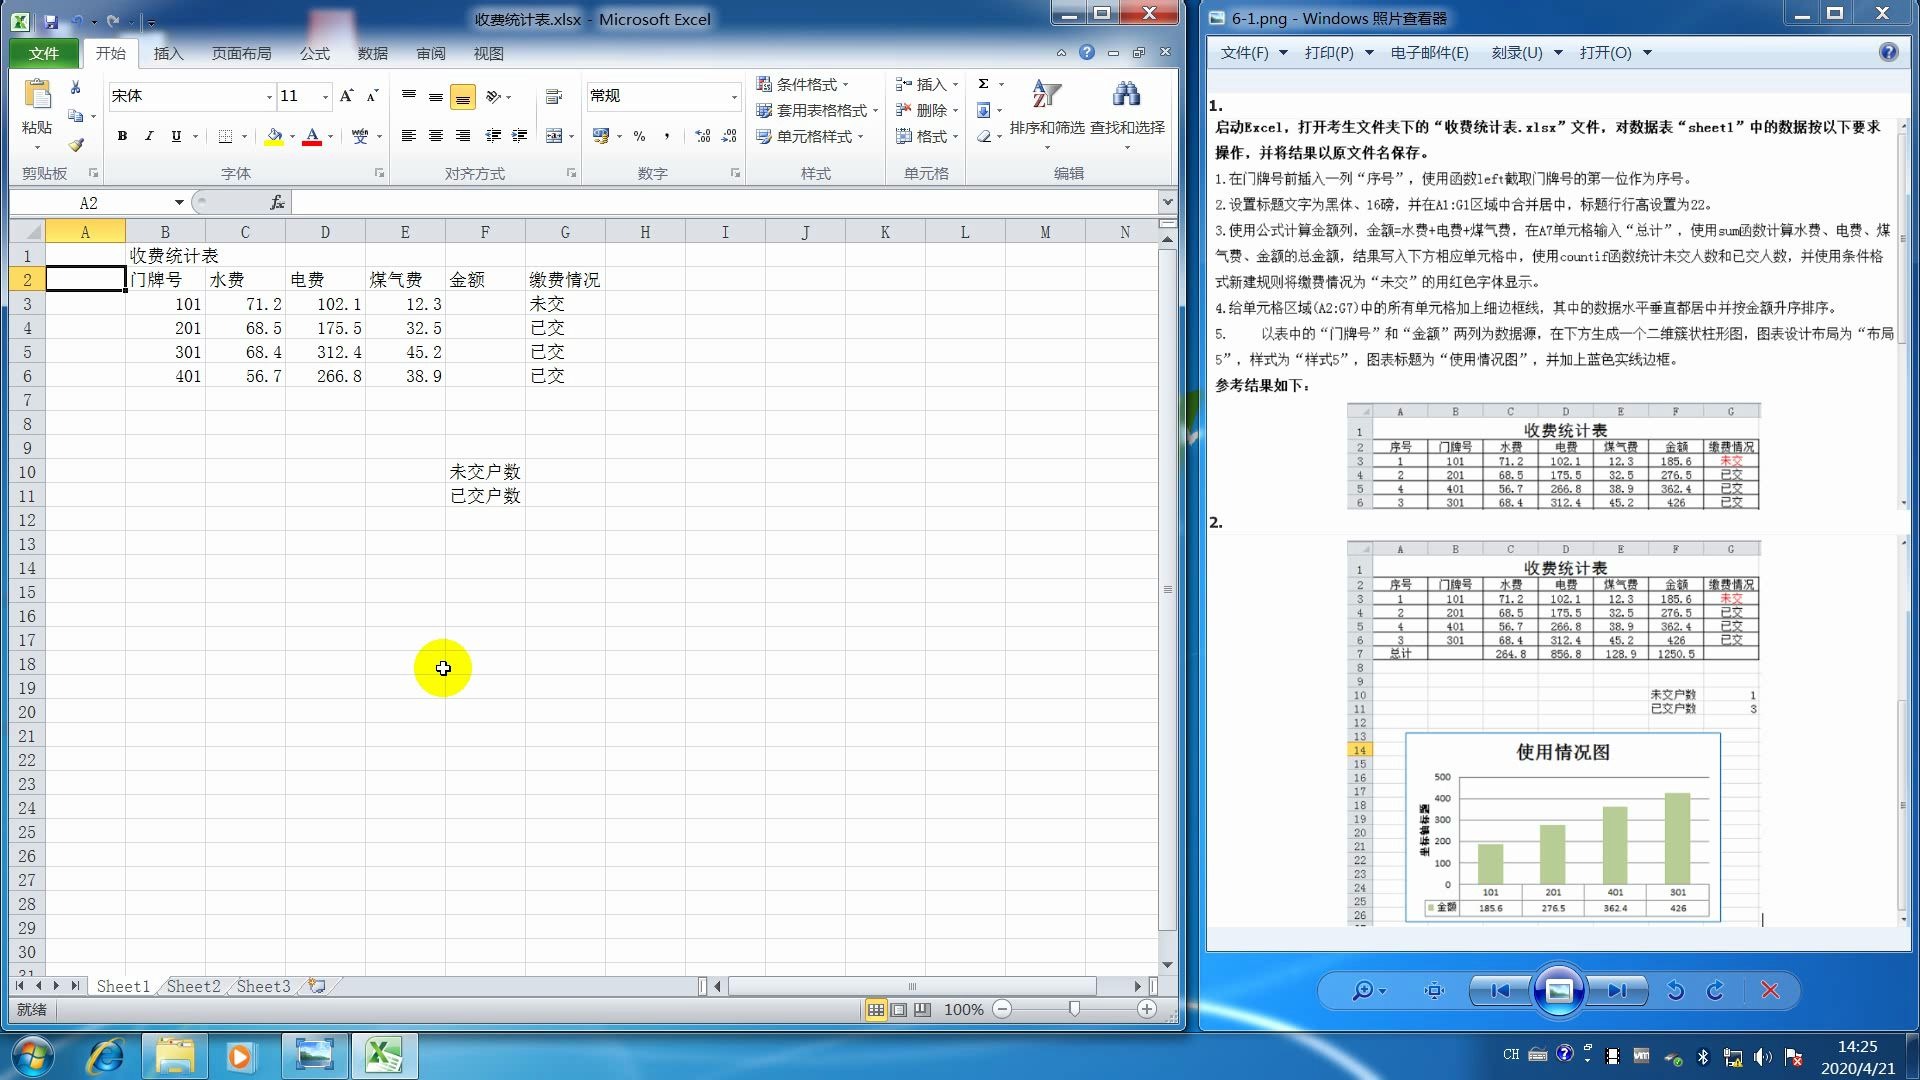Click the Insert Function fx icon
Viewport: 1920px width, 1080px height.
click(x=277, y=203)
